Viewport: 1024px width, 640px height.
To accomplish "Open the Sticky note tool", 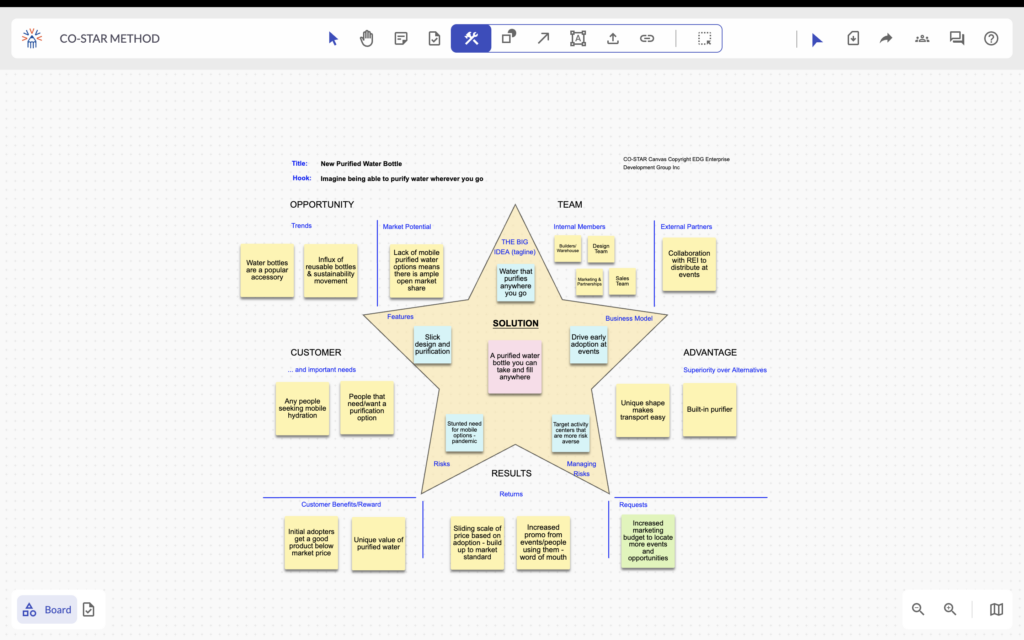I will coord(401,38).
